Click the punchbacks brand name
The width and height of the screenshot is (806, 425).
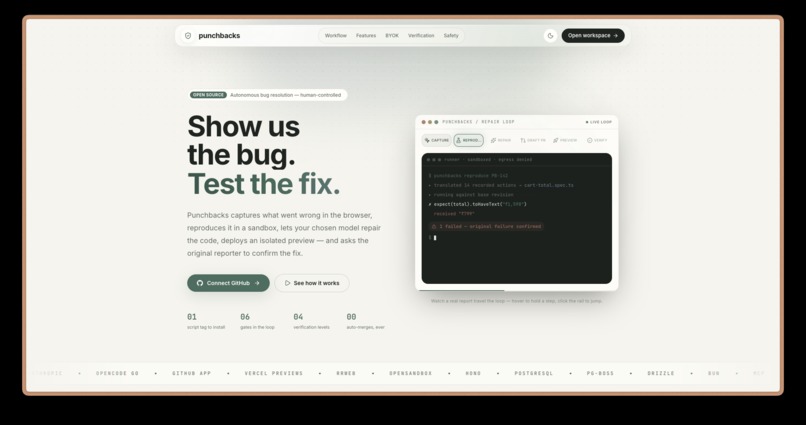(x=219, y=36)
